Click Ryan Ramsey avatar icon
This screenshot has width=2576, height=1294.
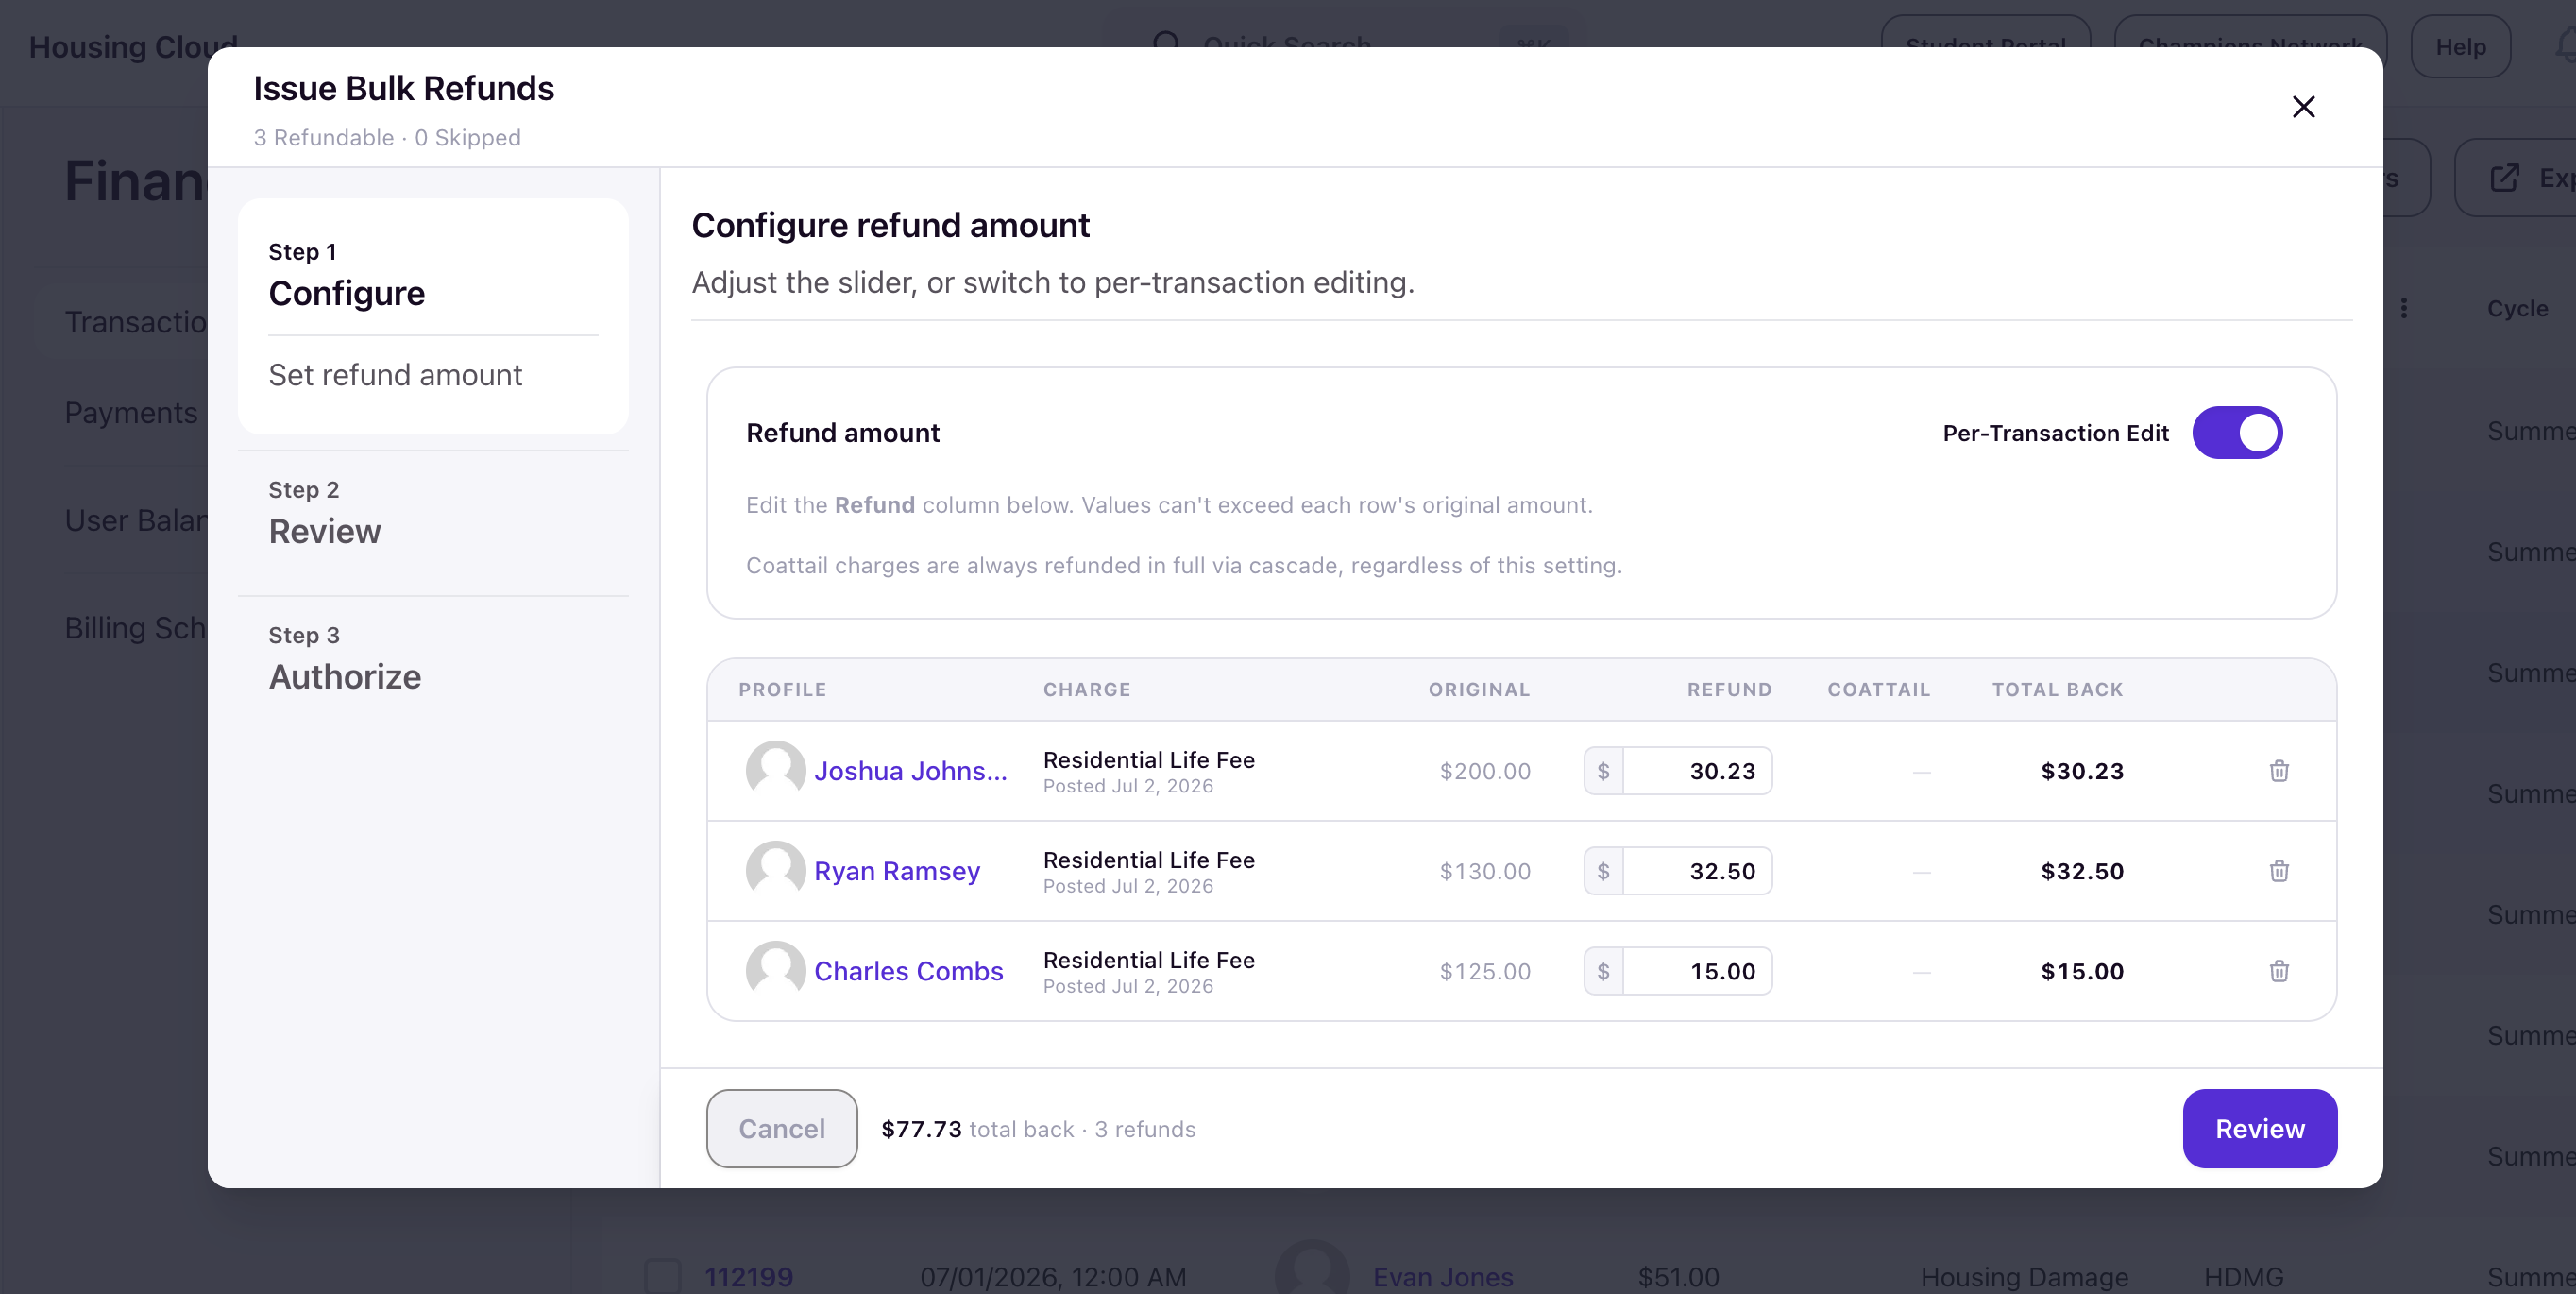[x=775, y=871]
